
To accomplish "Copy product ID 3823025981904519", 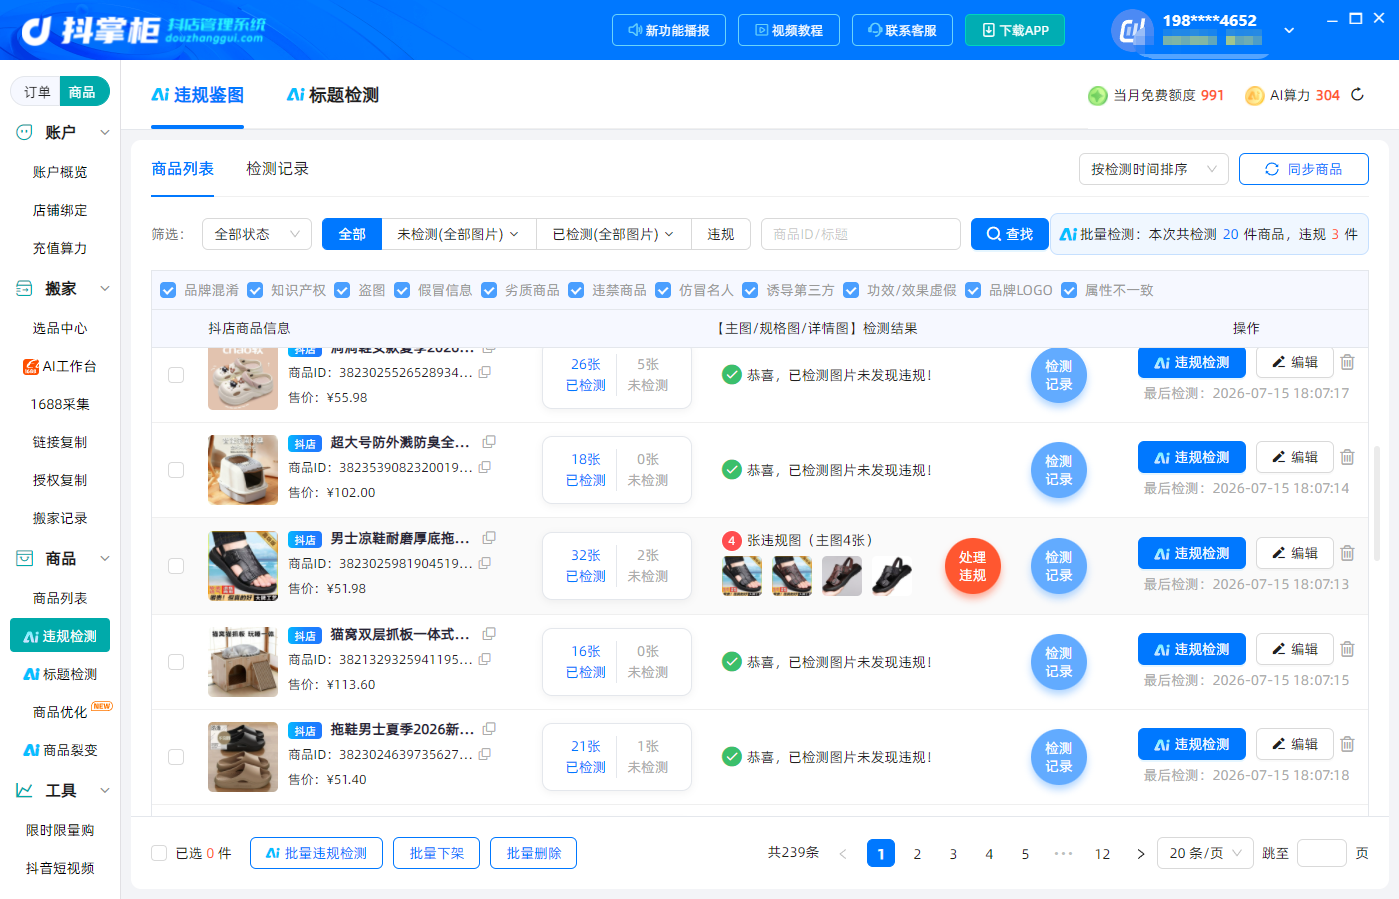I will (x=485, y=563).
